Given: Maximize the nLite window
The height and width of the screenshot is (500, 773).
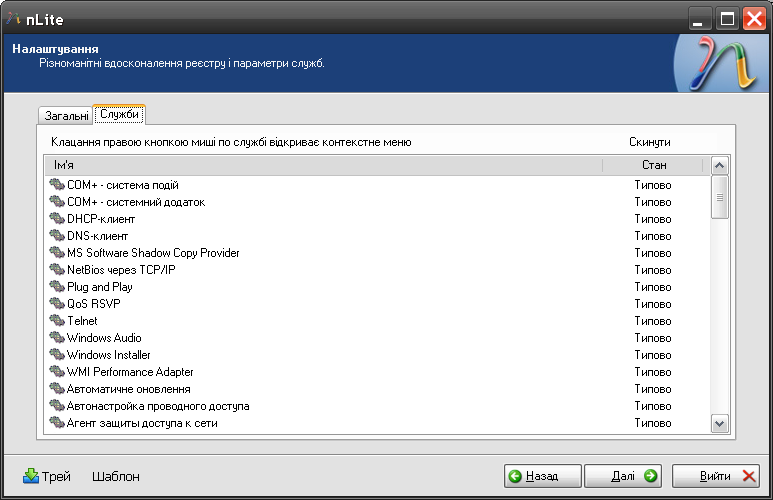Looking at the screenshot, I should click(x=727, y=19).
